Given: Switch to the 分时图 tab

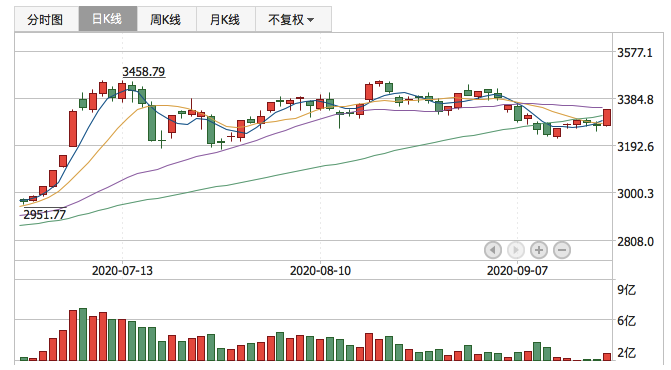Looking at the screenshot, I should (x=46, y=19).
